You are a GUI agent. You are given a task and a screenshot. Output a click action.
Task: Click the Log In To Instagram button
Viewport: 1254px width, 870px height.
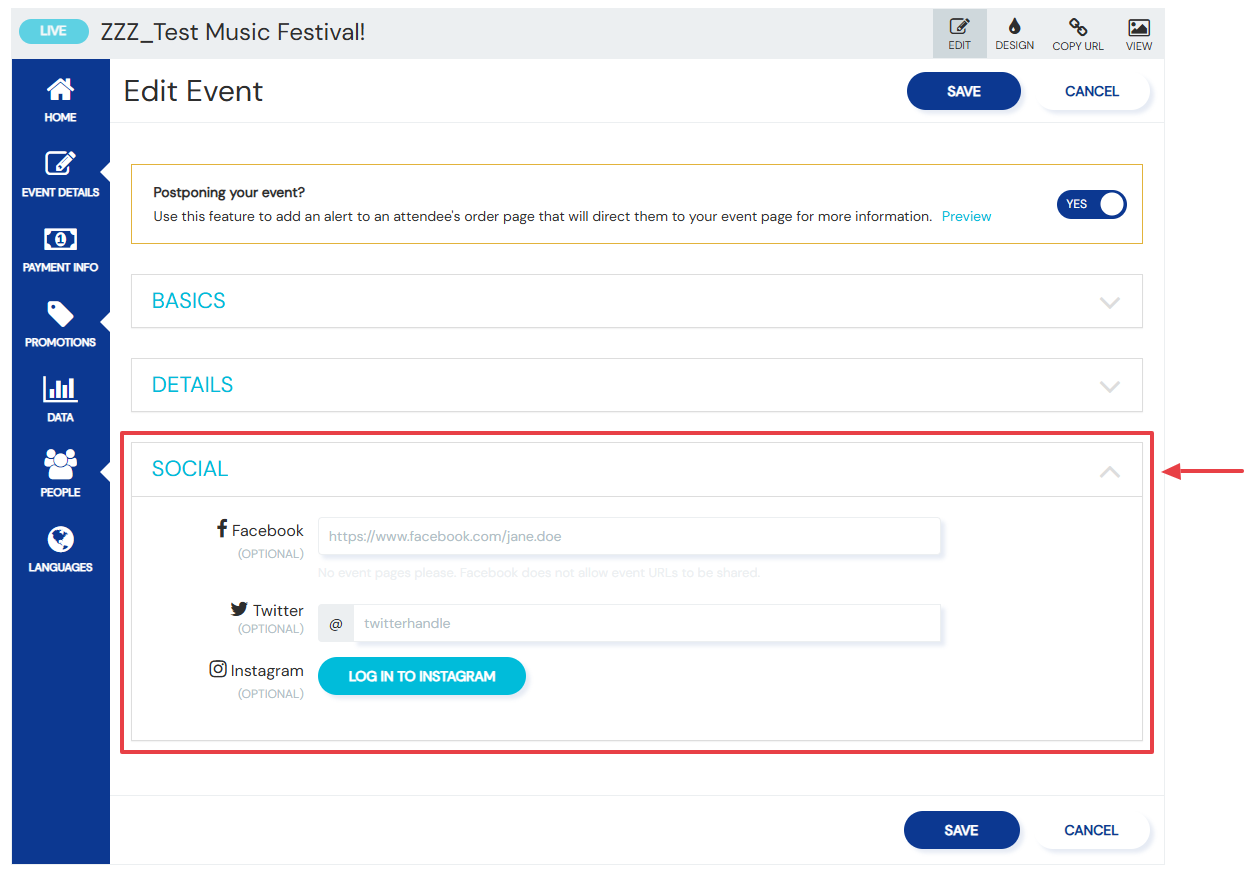pos(422,676)
